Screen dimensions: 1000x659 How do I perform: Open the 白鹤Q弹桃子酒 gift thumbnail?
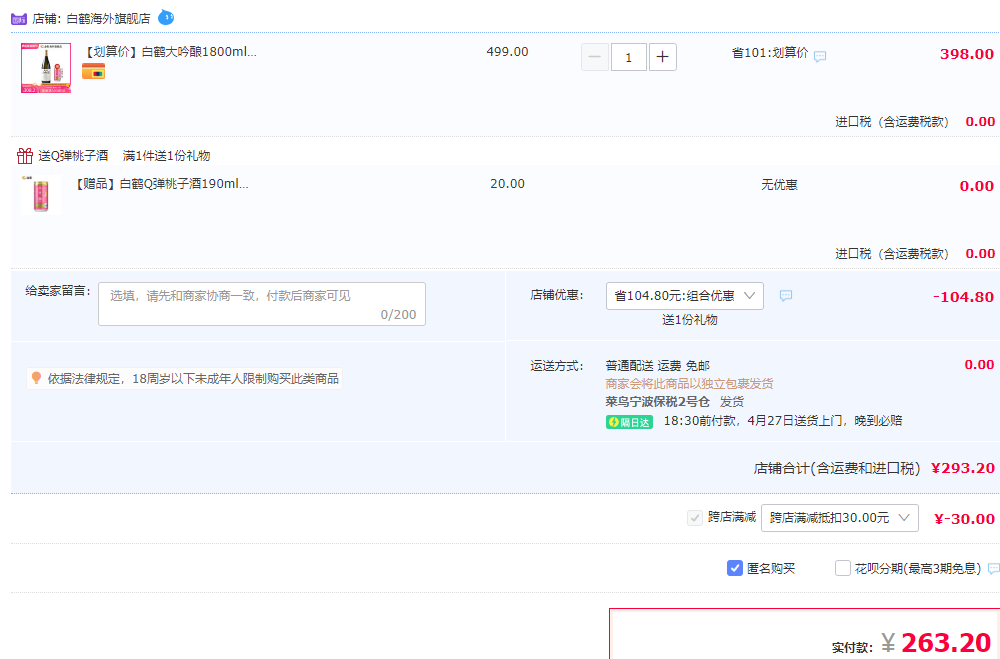point(41,195)
